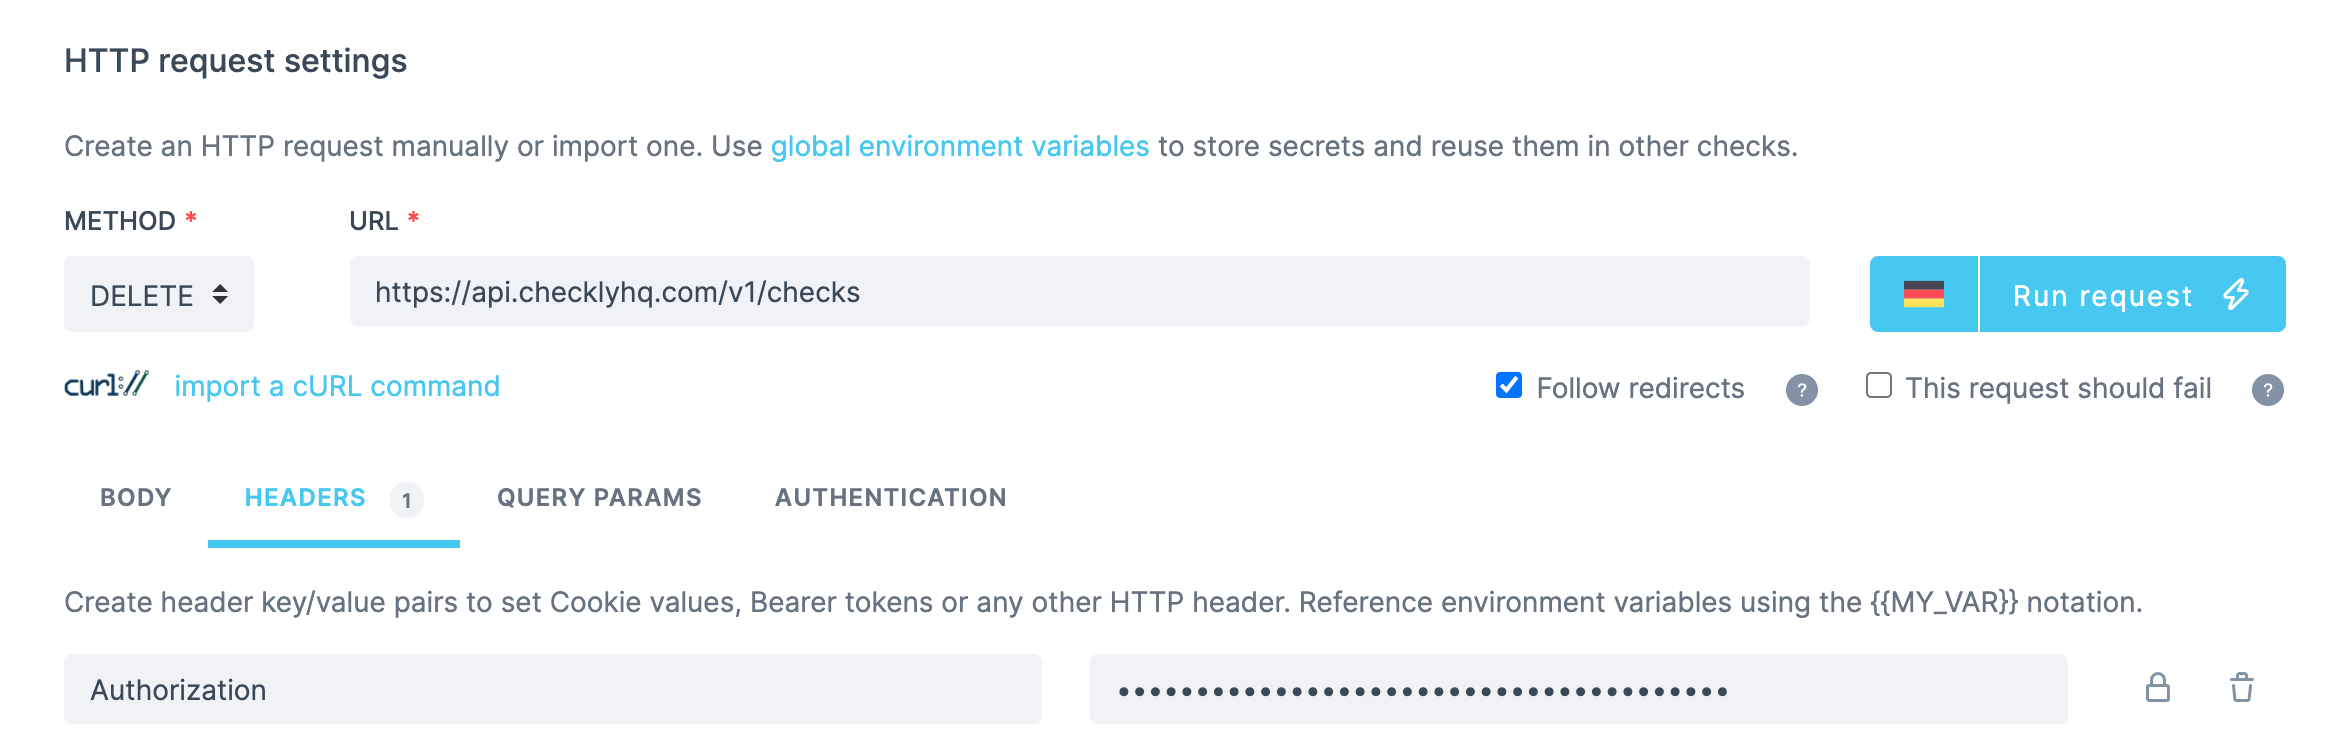Delete the Authorization header via trash icon
The image size is (2344, 746).
click(2240, 688)
